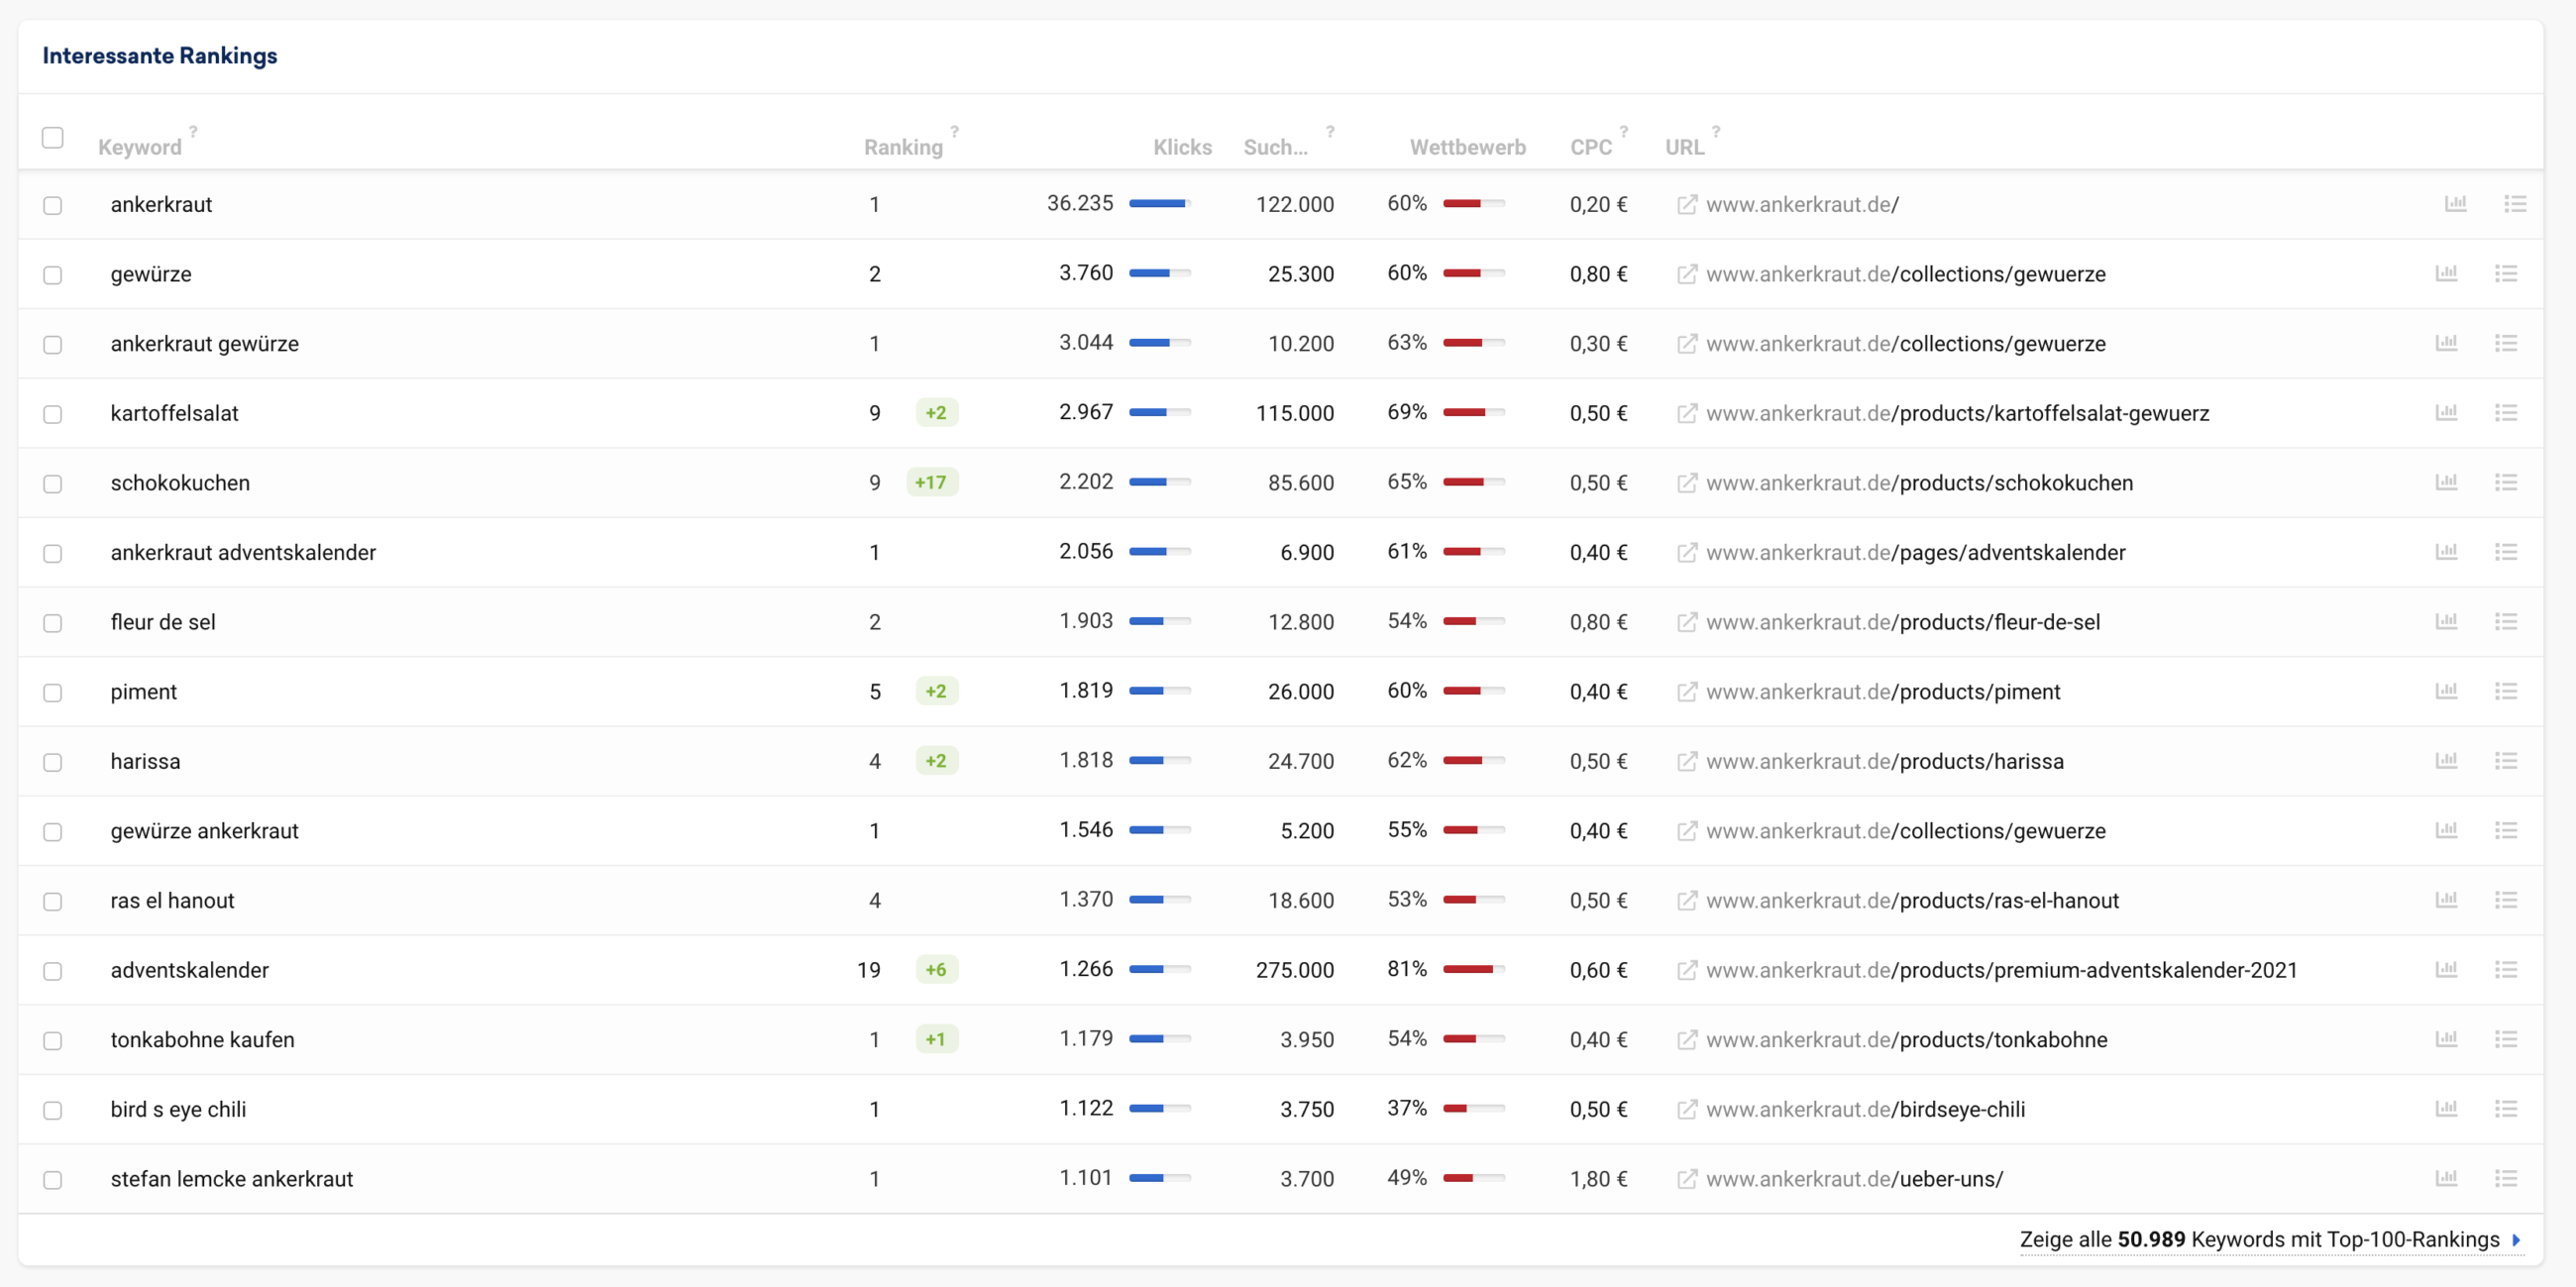Click the Klicks value 36.235
Screen dimensions: 2576x1287
1079,203
